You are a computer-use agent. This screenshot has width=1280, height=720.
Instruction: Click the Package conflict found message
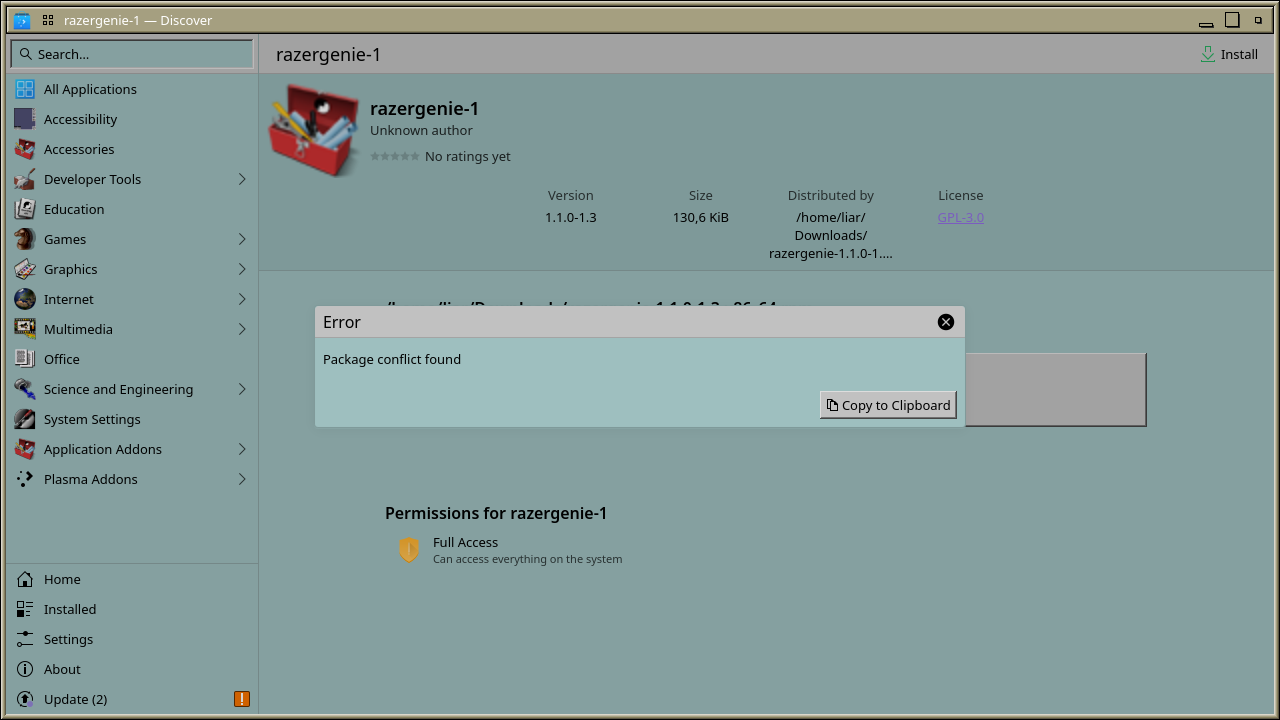pyautogui.click(x=392, y=359)
